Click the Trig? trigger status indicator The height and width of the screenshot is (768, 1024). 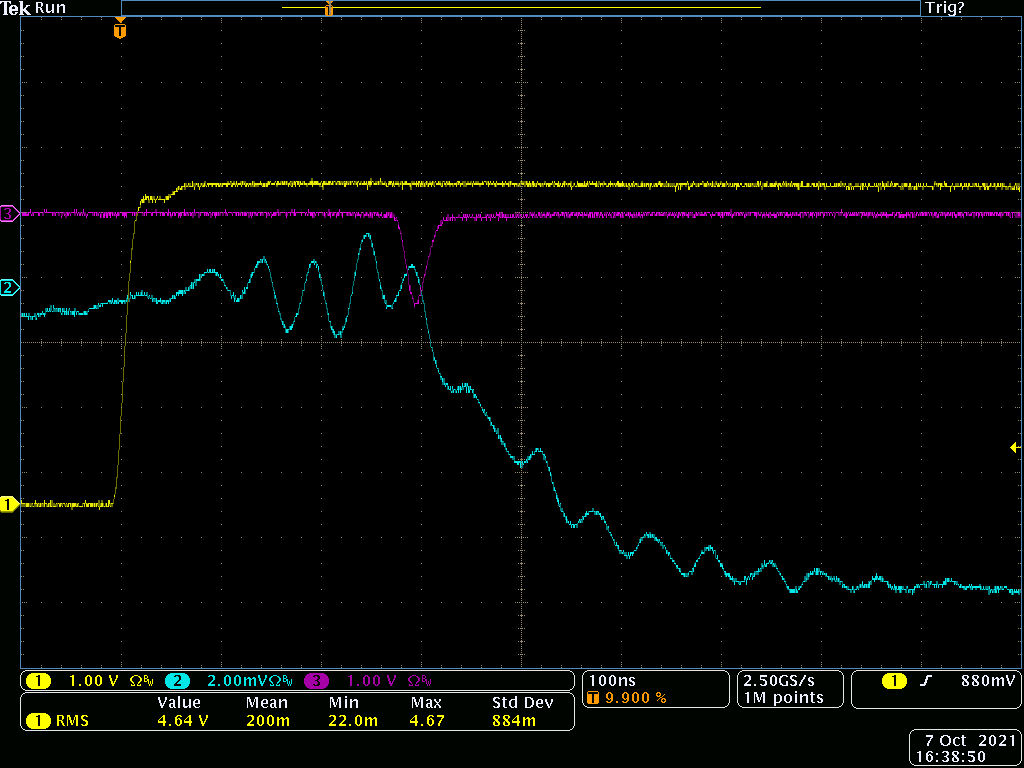tap(944, 8)
